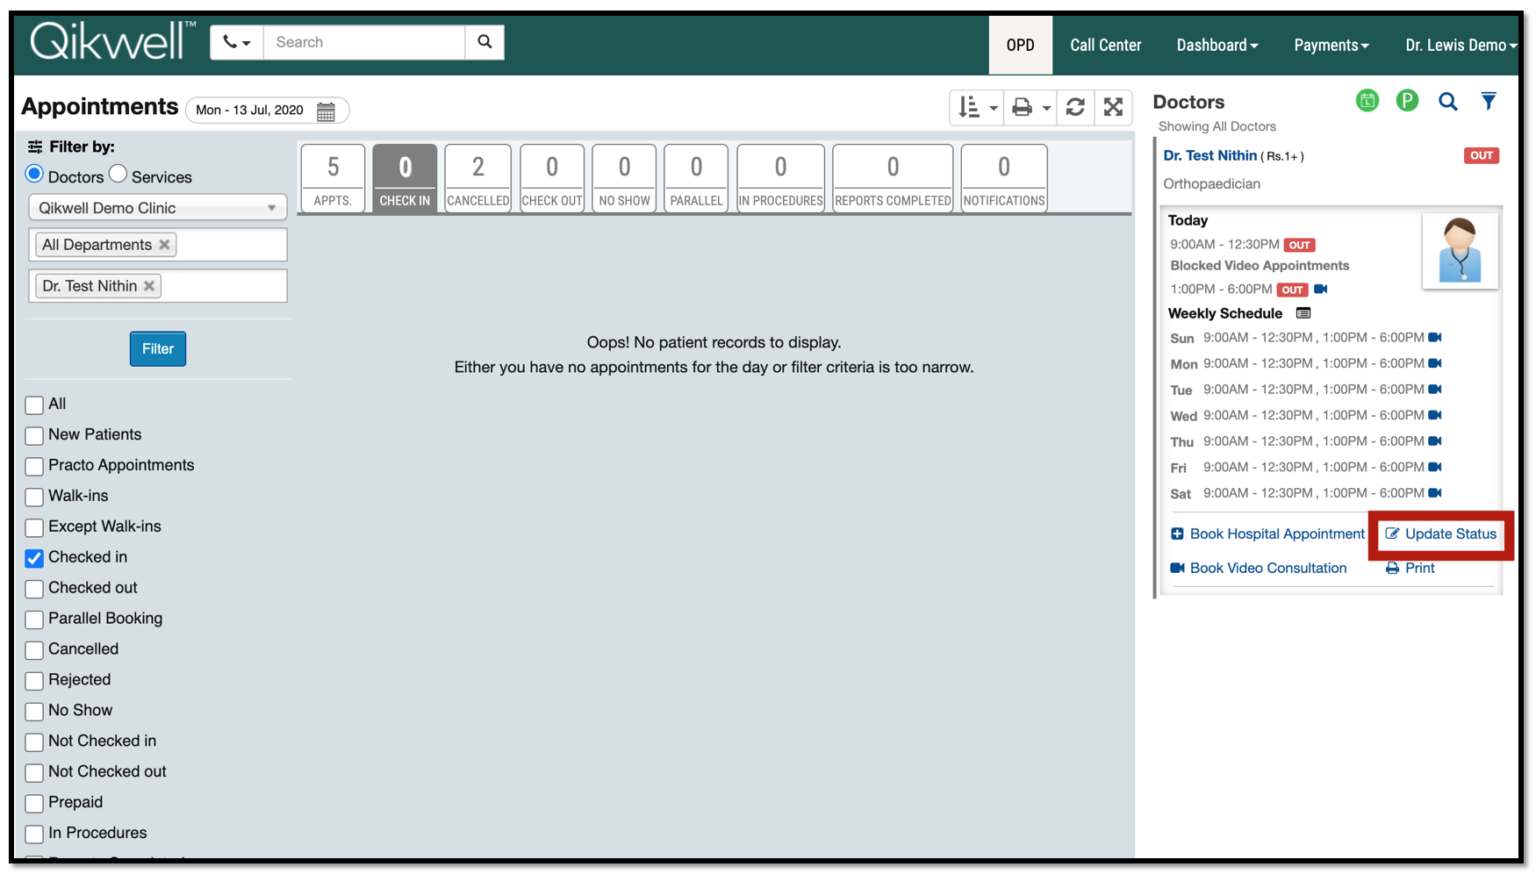Image resolution: width=1536 pixels, height=874 pixels.
Task: Uncheck the Checked in filter checkbox
Action: pyautogui.click(x=34, y=558)
